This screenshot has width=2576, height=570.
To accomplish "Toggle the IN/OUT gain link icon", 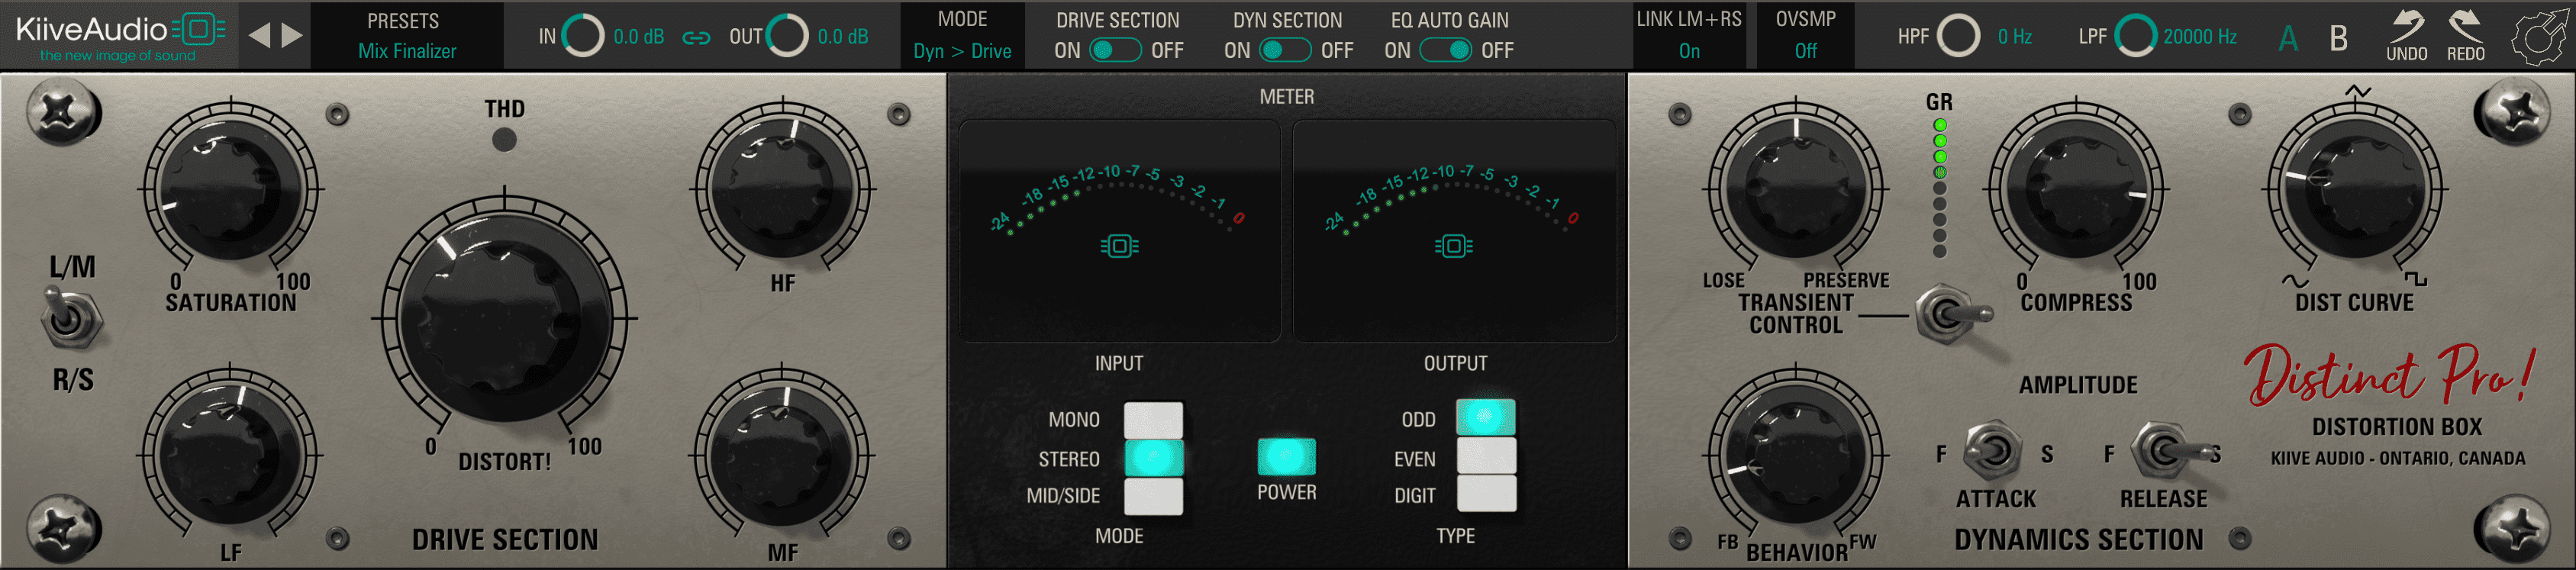I will [696, 38].
